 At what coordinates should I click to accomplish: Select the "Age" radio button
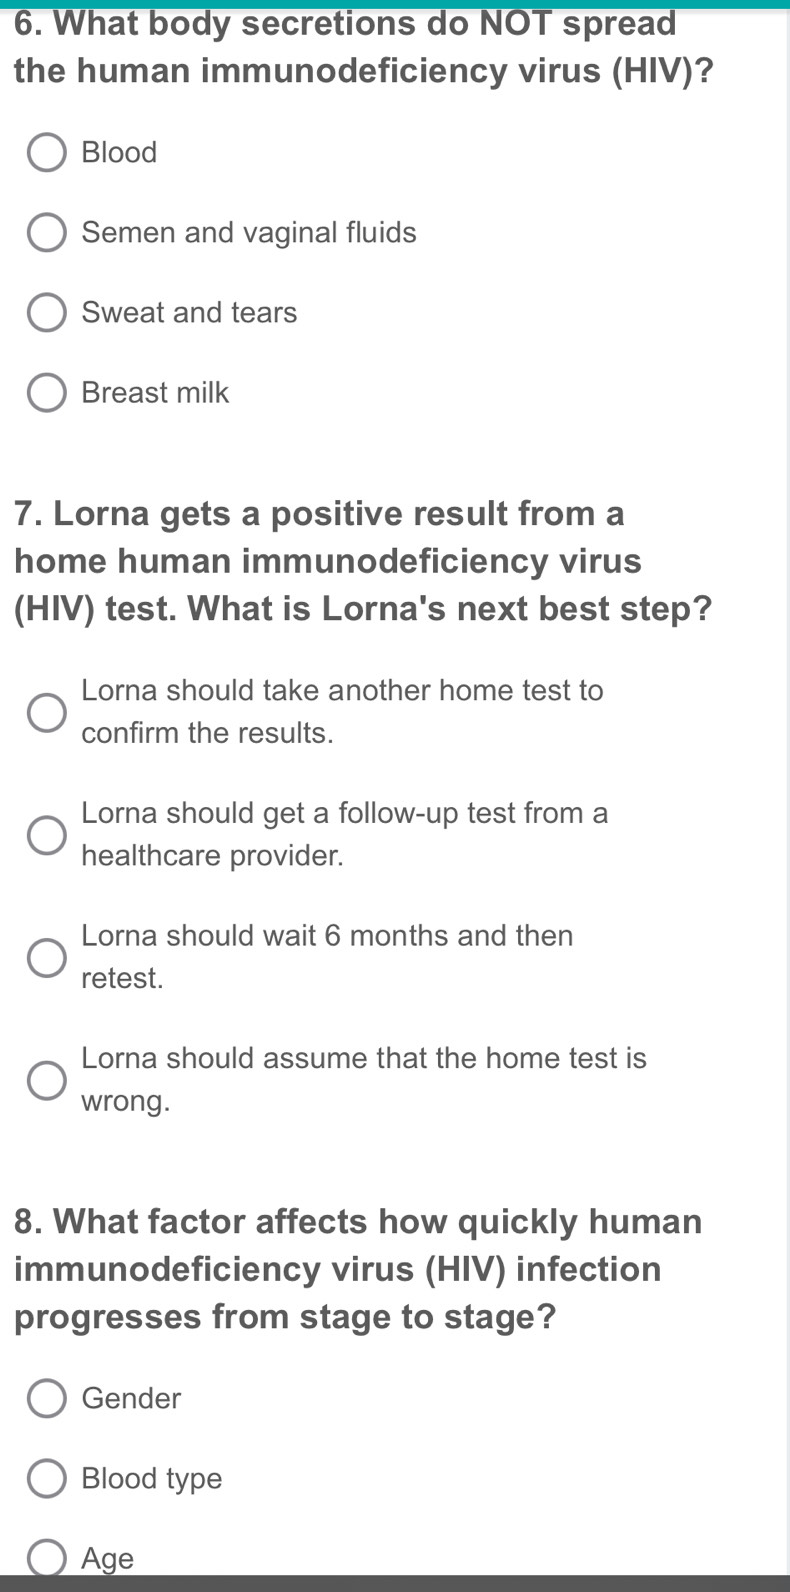(46, 1558)
